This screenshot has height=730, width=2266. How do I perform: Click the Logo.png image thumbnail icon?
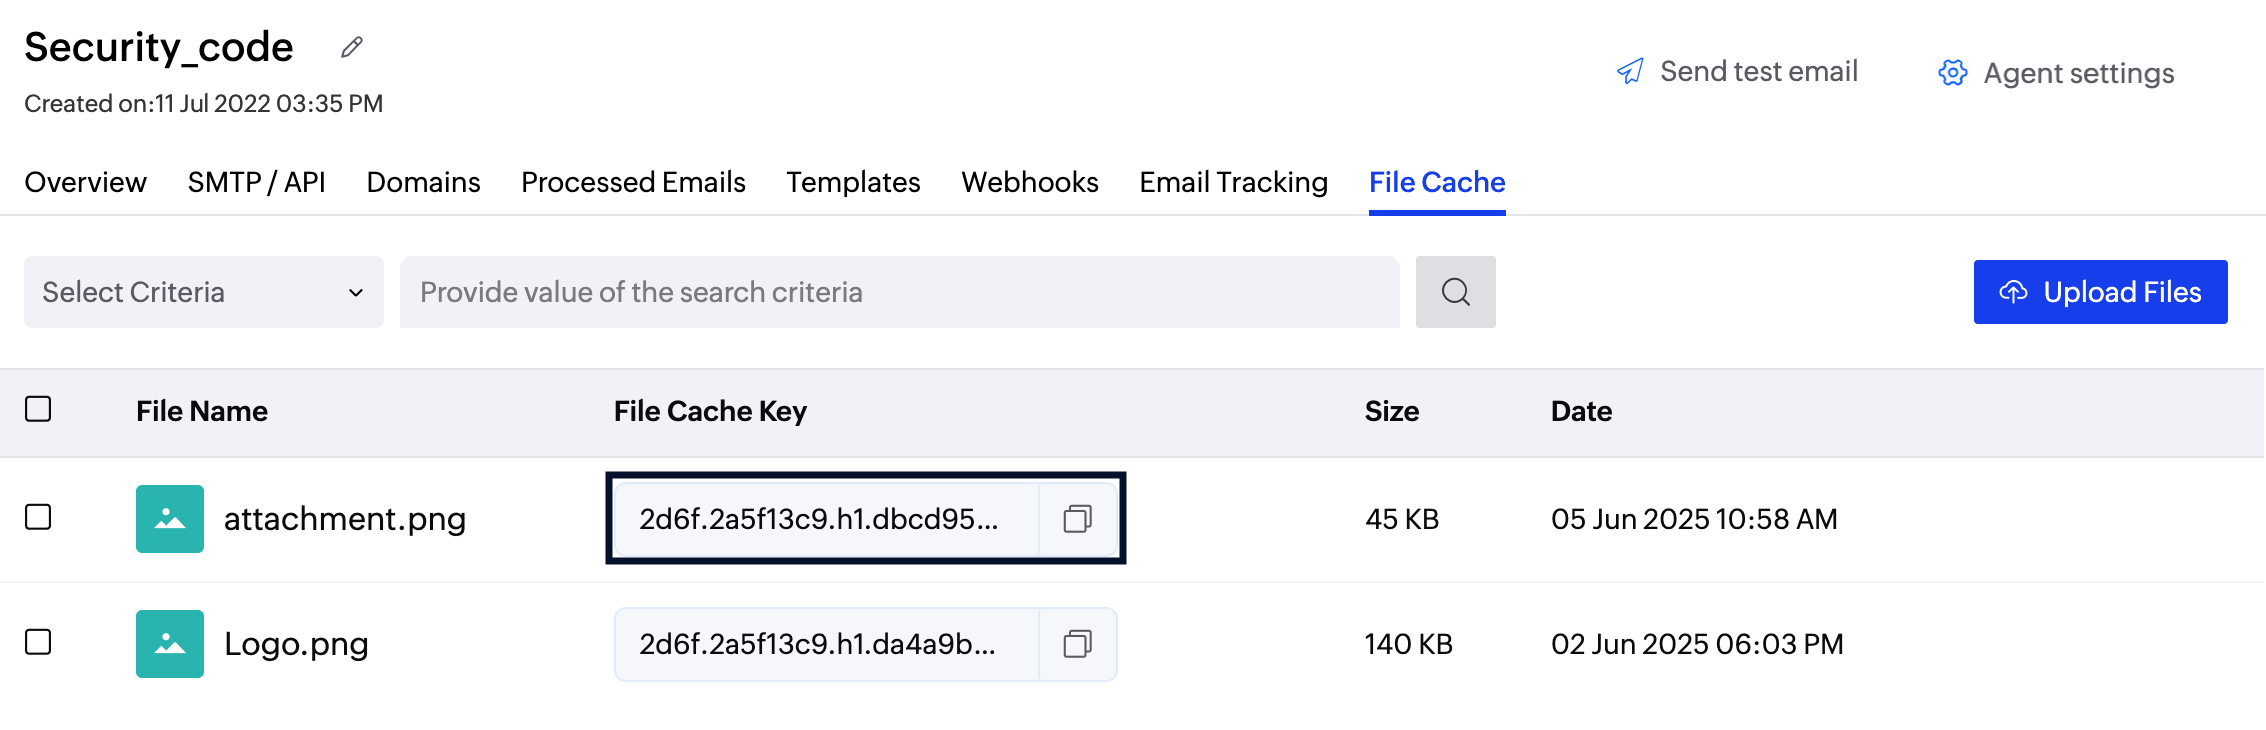click(169, 644)
